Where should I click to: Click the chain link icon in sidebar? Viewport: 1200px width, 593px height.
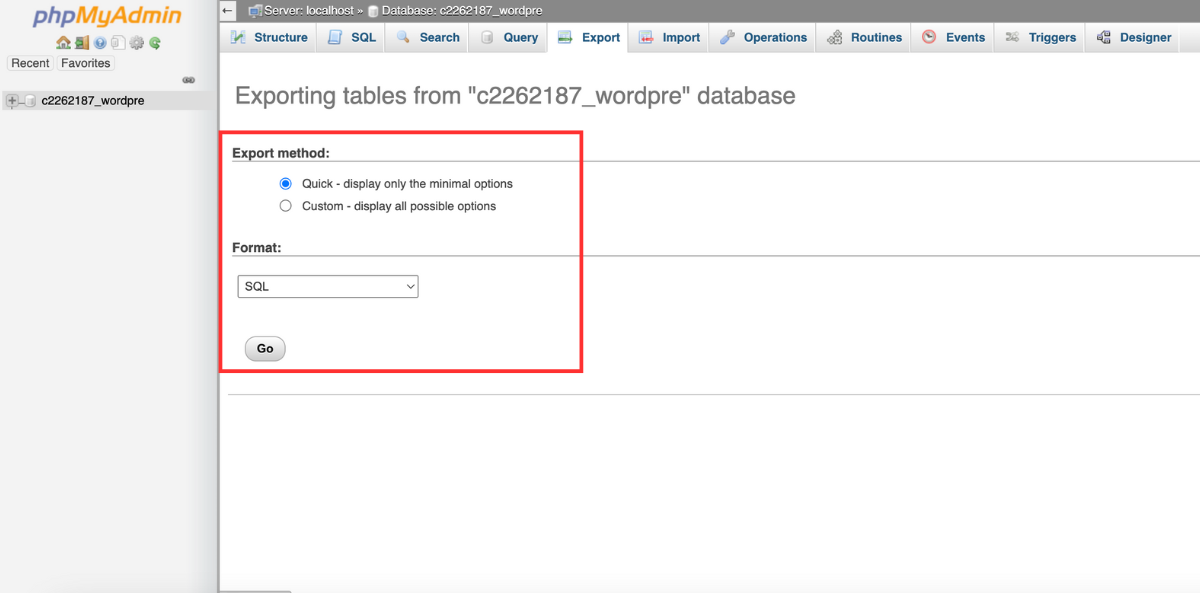[x=188, y=80]
